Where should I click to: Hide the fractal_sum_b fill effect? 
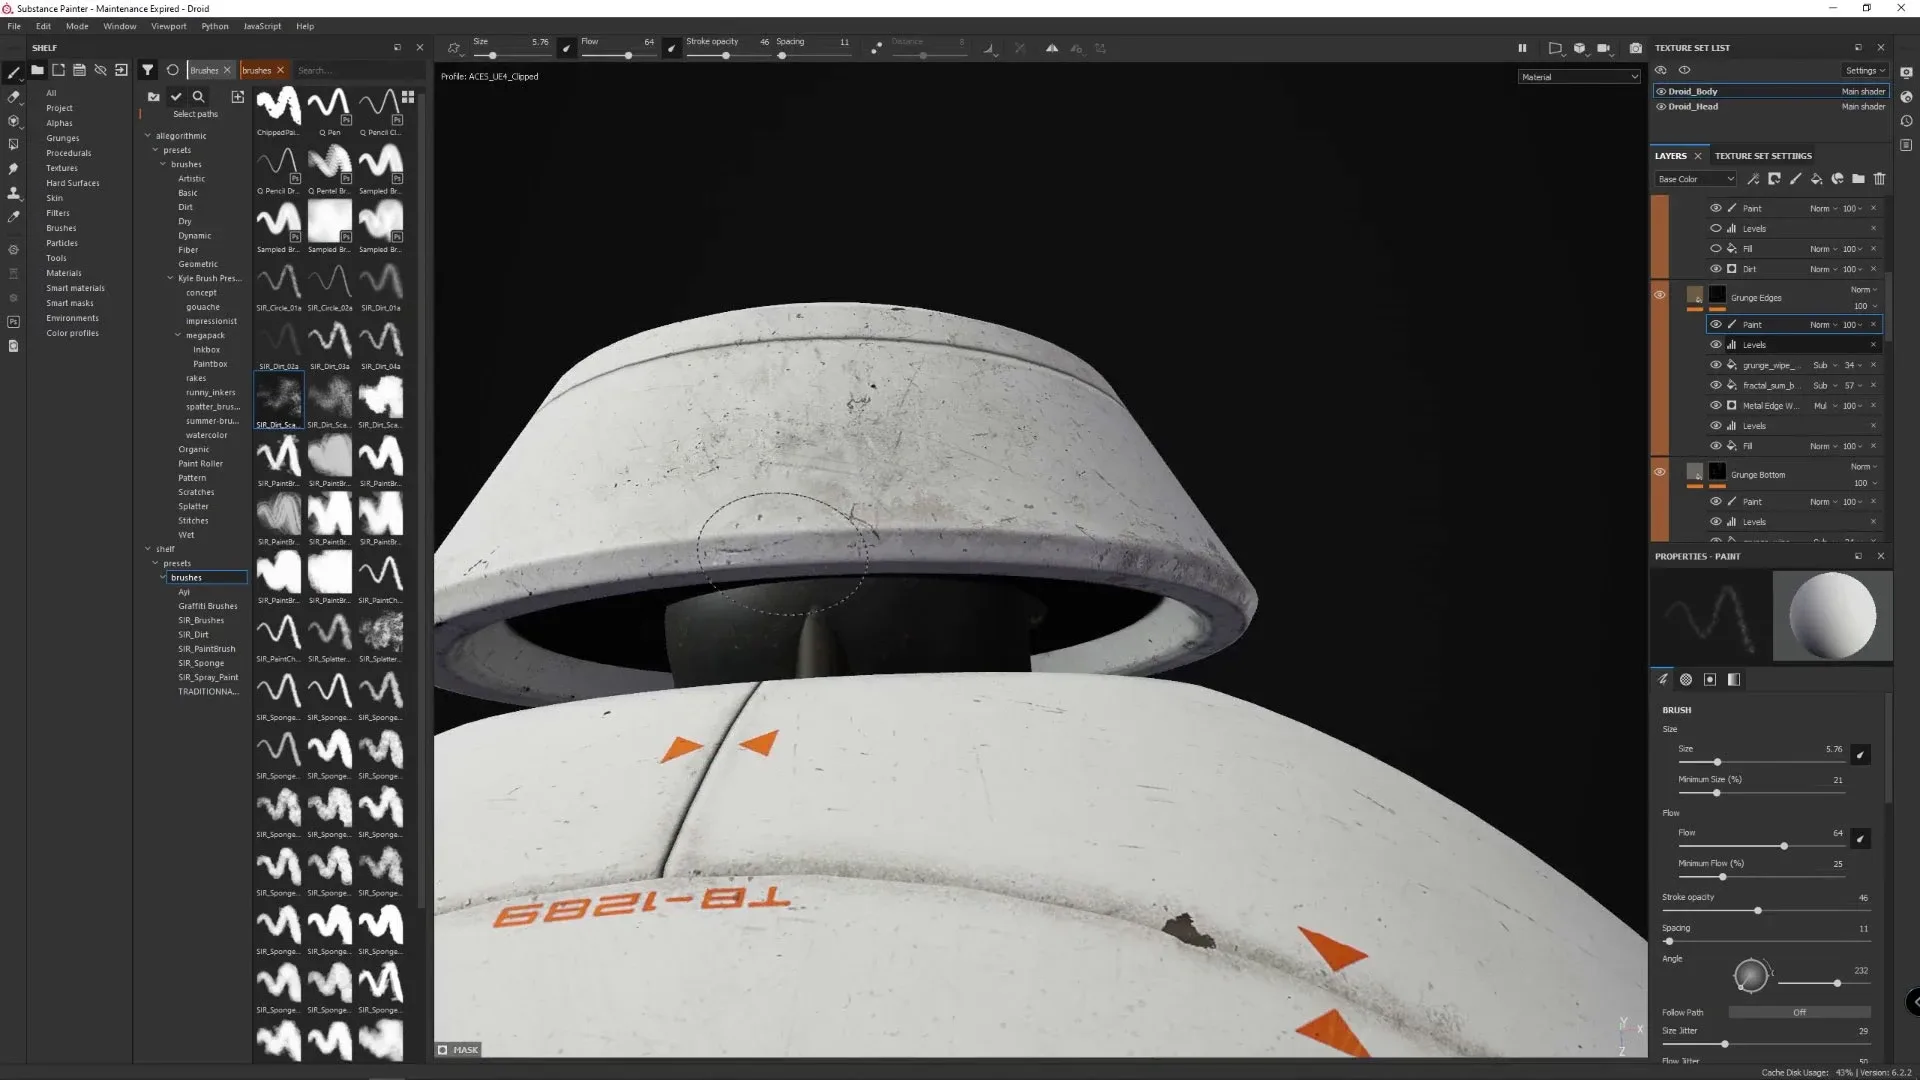point(1716,385)
